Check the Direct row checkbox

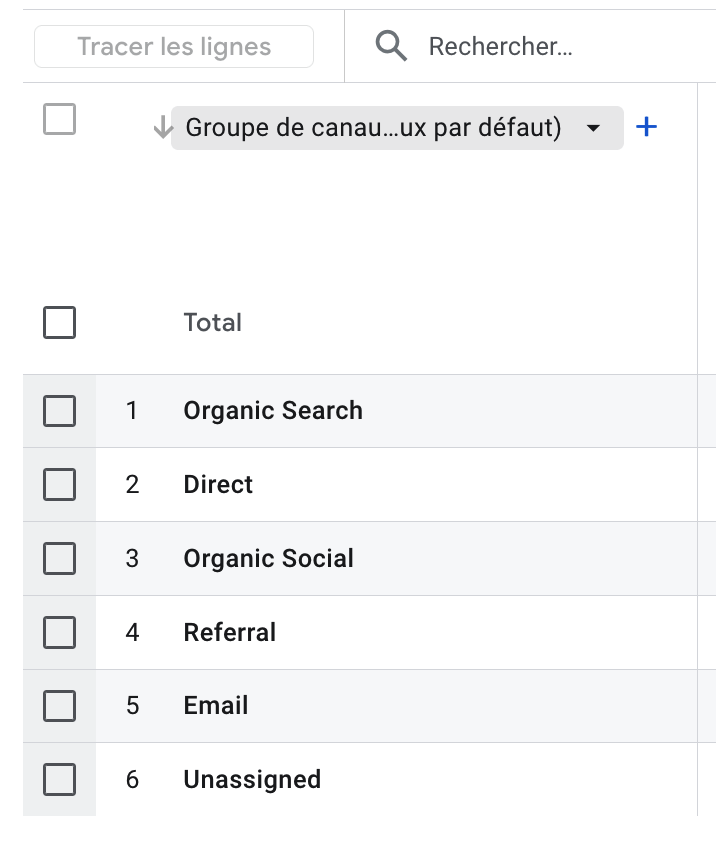(x=58, y=484)
